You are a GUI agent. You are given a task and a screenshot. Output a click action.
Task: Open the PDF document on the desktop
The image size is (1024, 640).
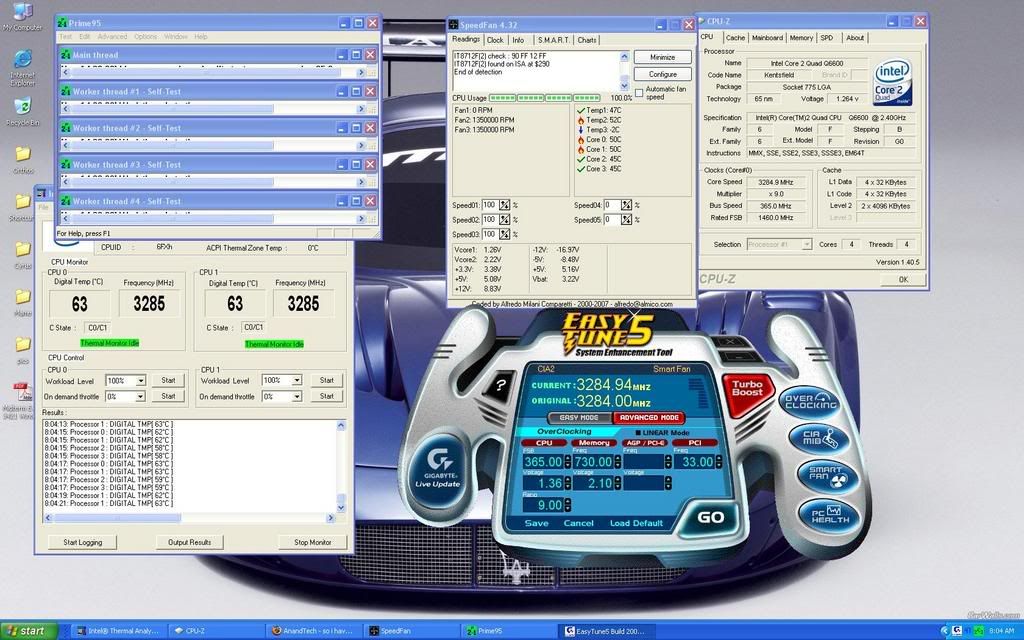click(x=20, y=400)
